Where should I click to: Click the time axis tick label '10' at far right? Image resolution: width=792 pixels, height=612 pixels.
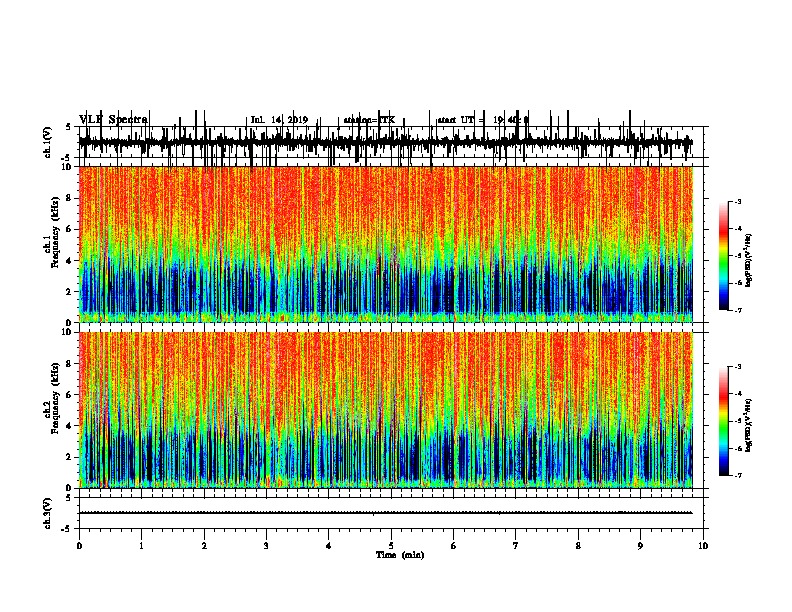703,546
